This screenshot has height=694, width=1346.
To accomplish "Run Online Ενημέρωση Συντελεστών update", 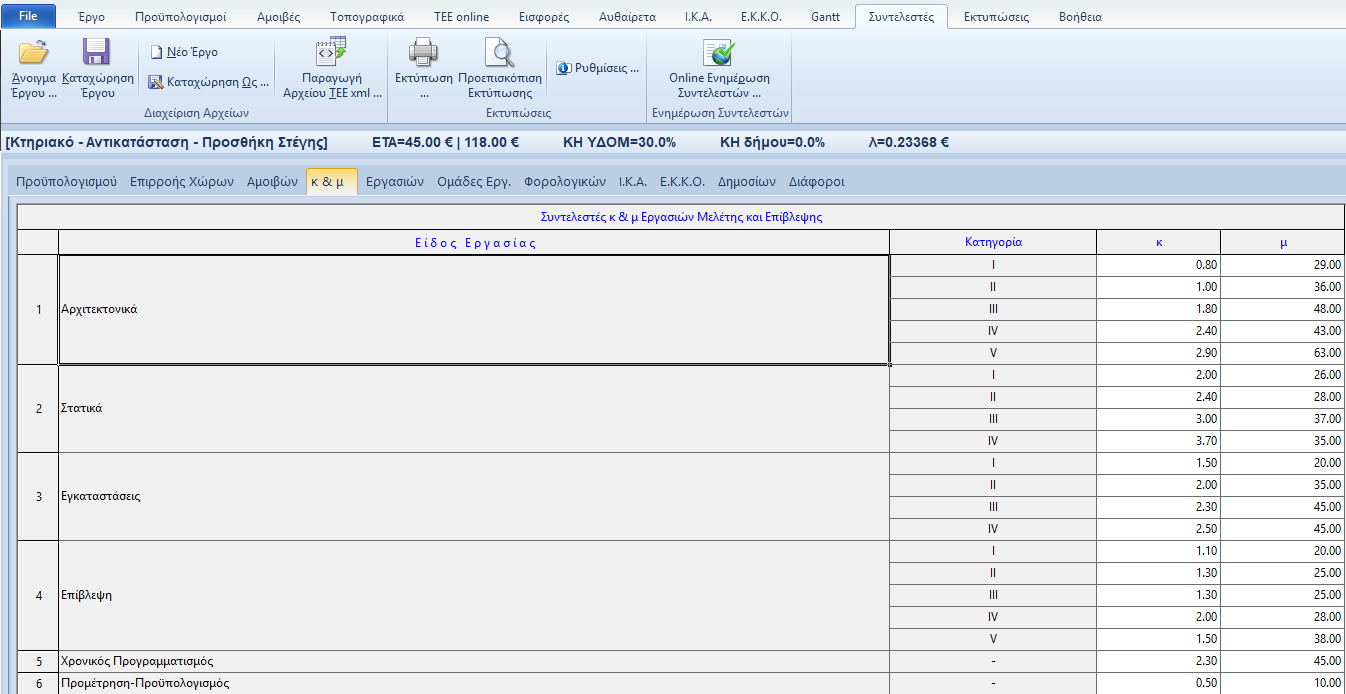I will click(x=718, y=54).
